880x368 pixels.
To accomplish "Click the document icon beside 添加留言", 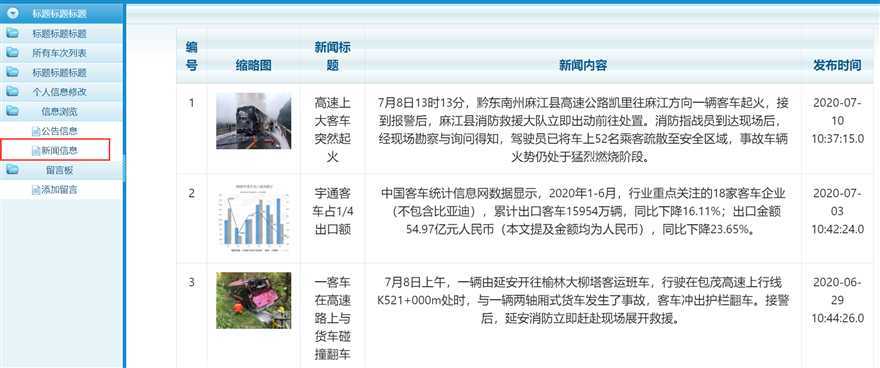I will tap(36, 190).
